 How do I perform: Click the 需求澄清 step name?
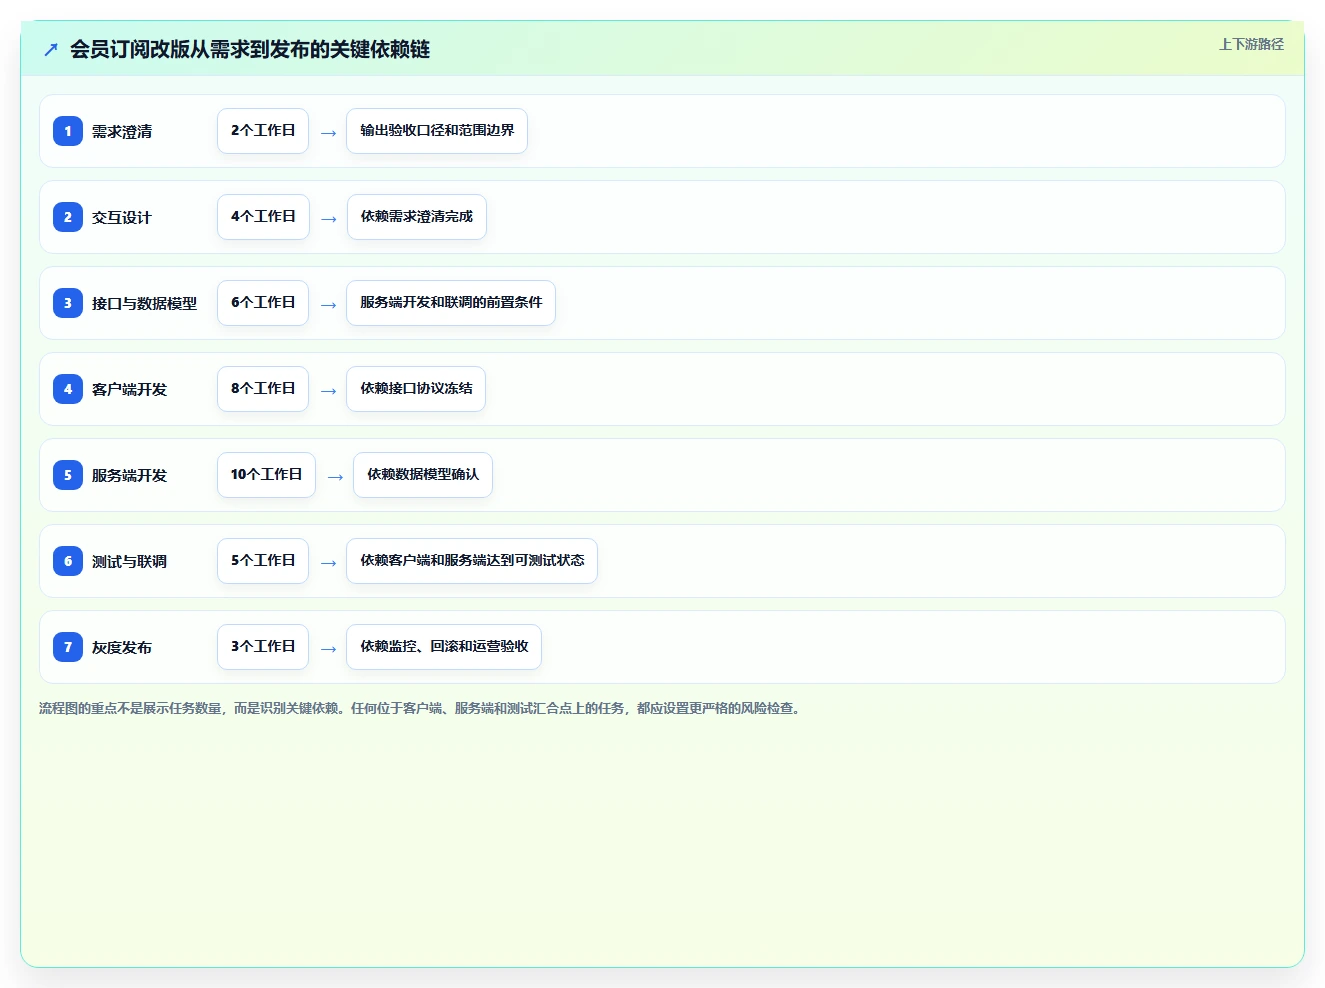tap(122, 131)
